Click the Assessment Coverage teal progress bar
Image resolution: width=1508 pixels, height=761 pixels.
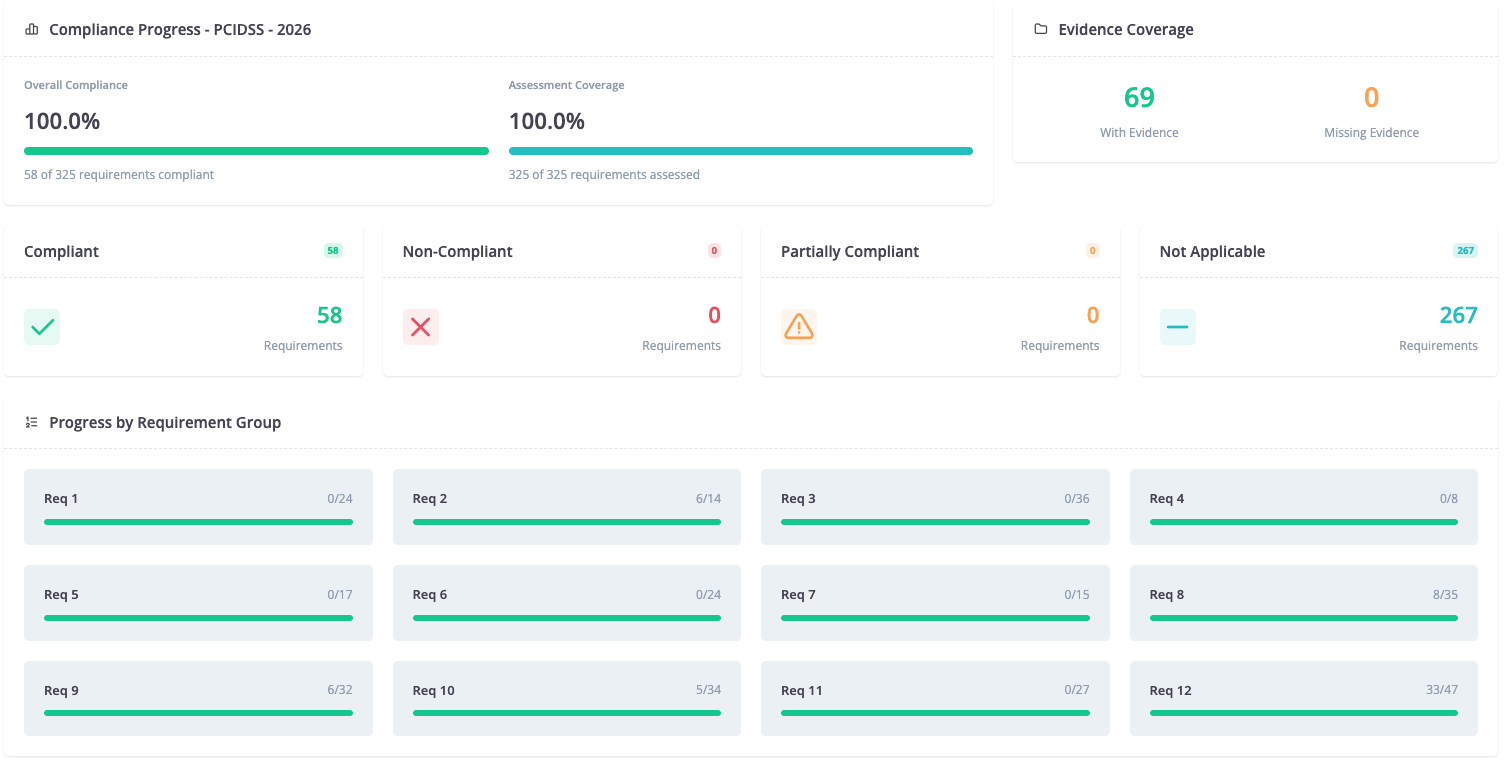tap(741, 151)
